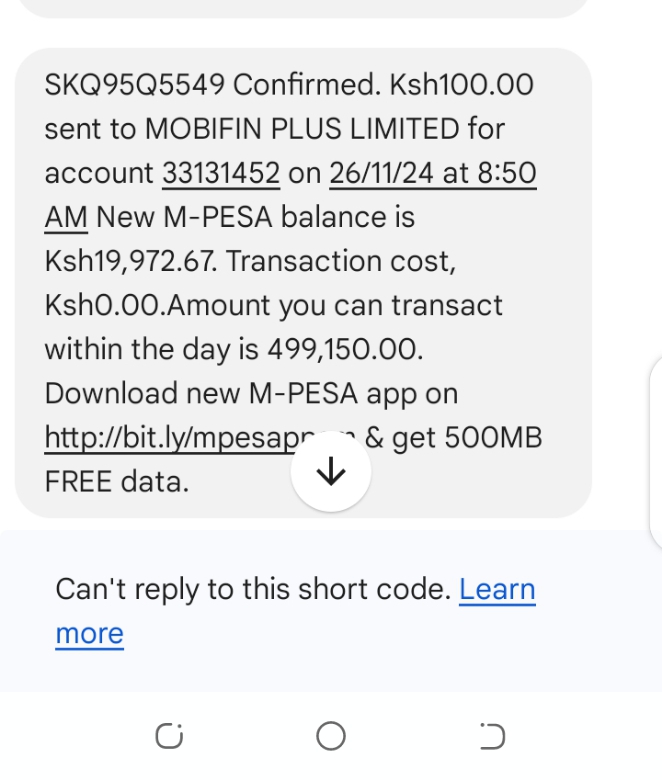Open the underlined account number 33131452

tap(220, 173)
